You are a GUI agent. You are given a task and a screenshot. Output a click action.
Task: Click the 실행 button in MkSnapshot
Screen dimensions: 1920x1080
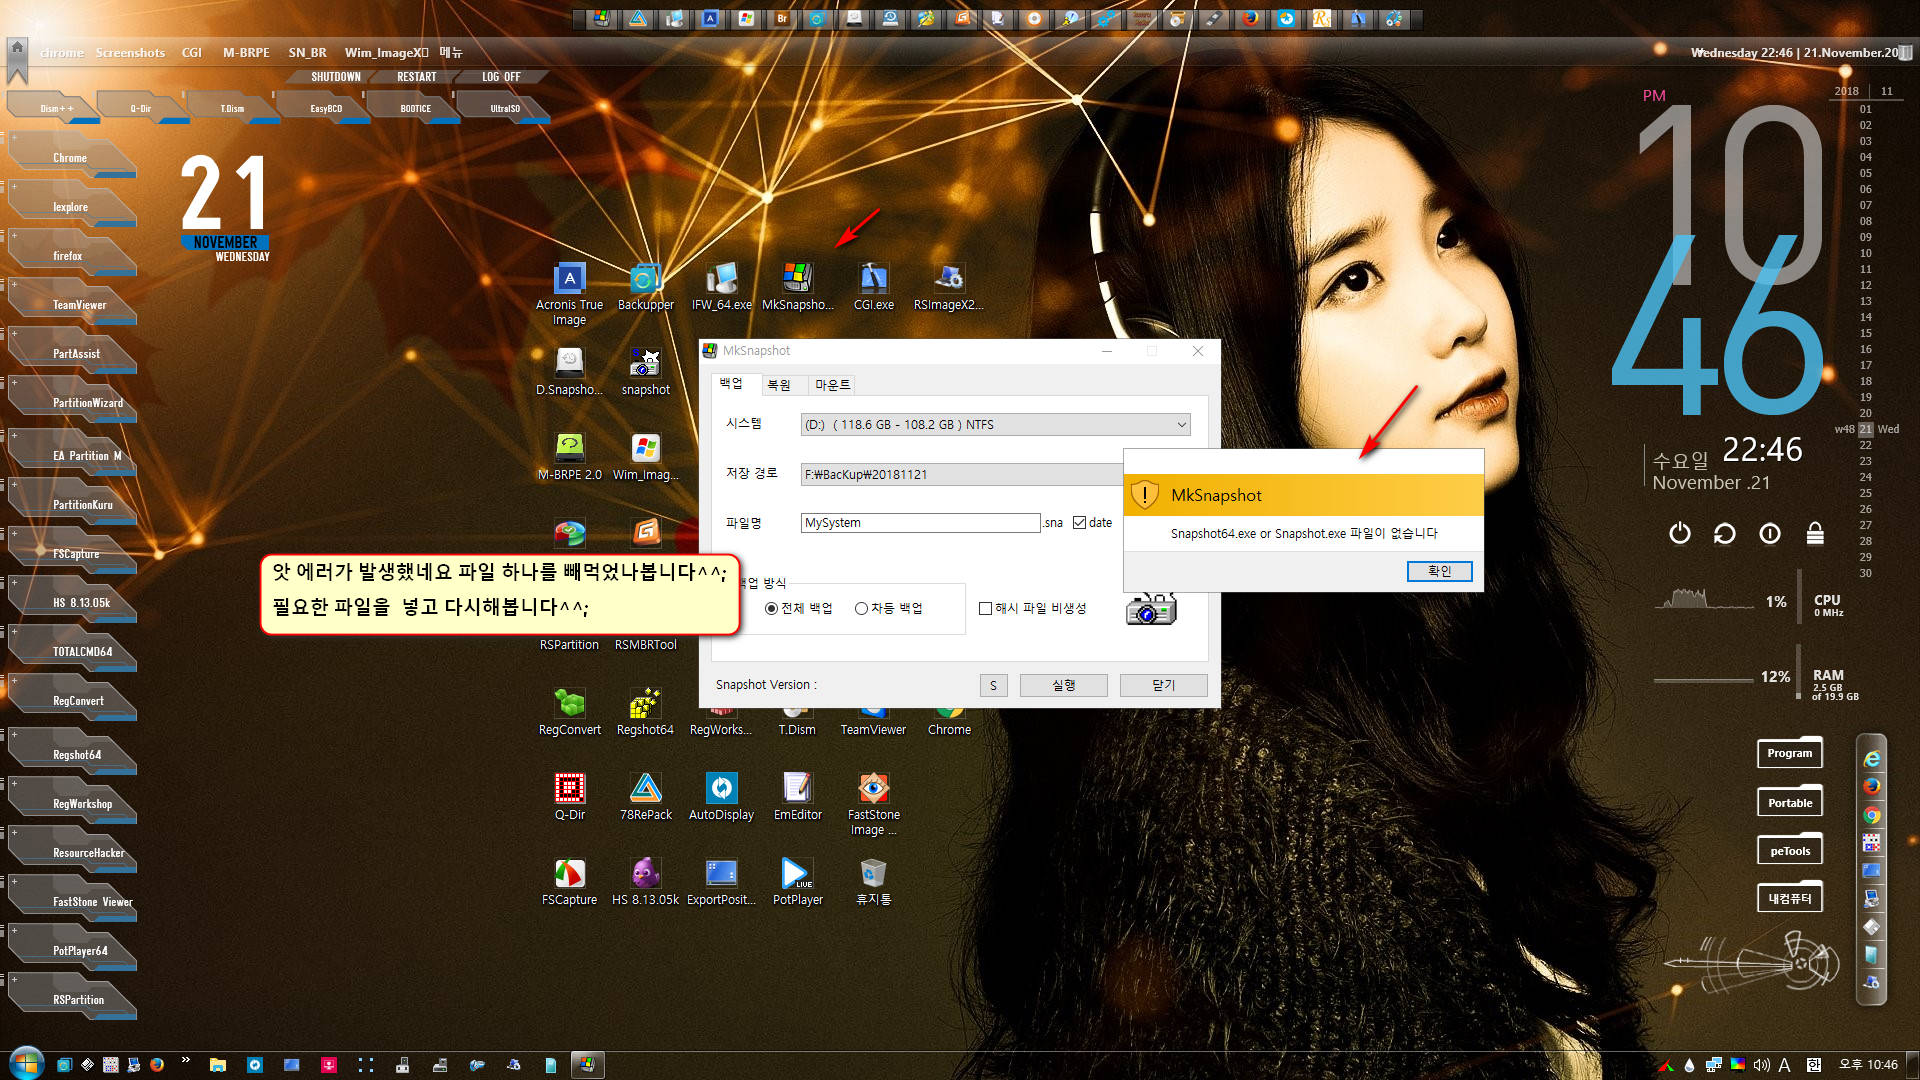point(1063,685)
